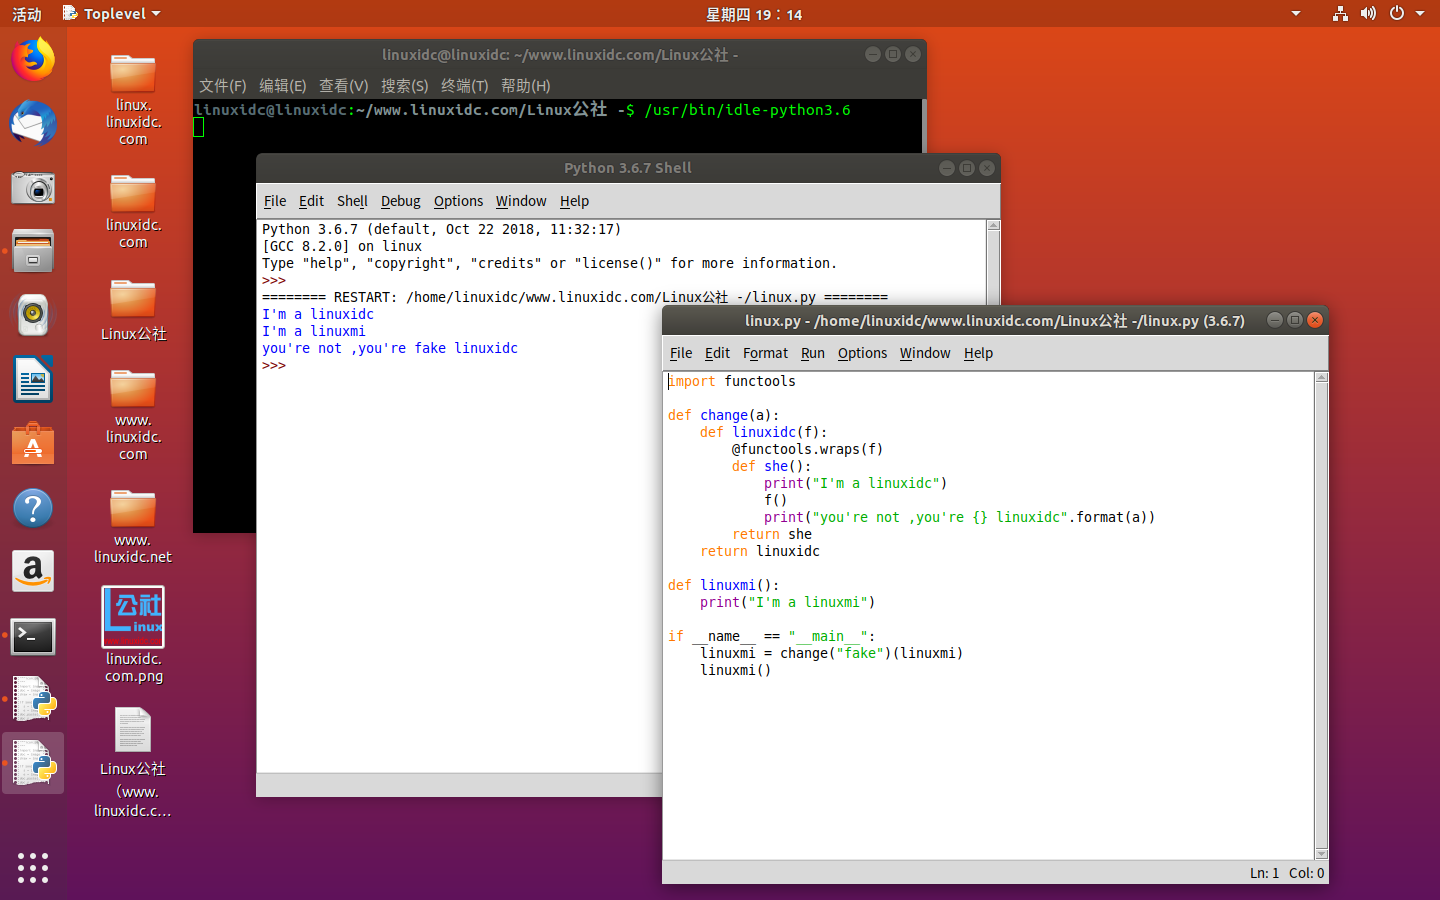Viewport: 1440px width, 900px height.
Task: Open Run menu in linux.py editor
Action: pyautogui.click(x=813, y=353)
